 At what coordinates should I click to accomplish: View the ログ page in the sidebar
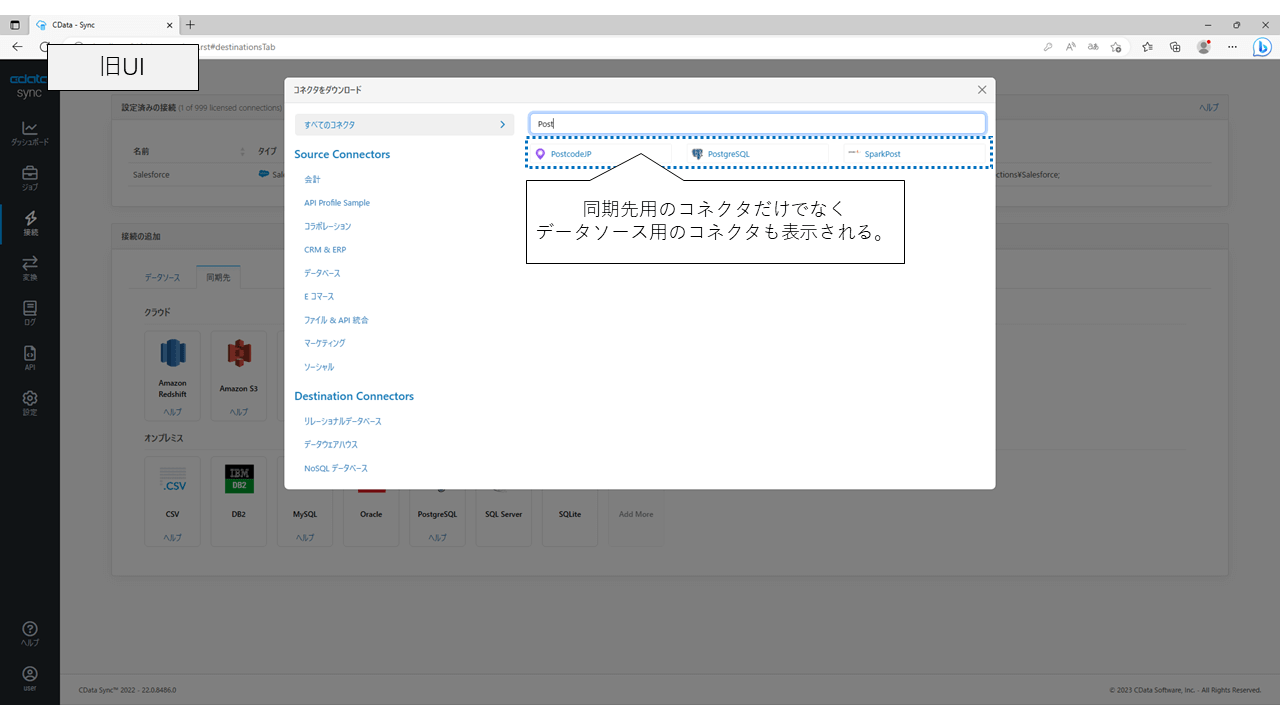tap(30, 313)
